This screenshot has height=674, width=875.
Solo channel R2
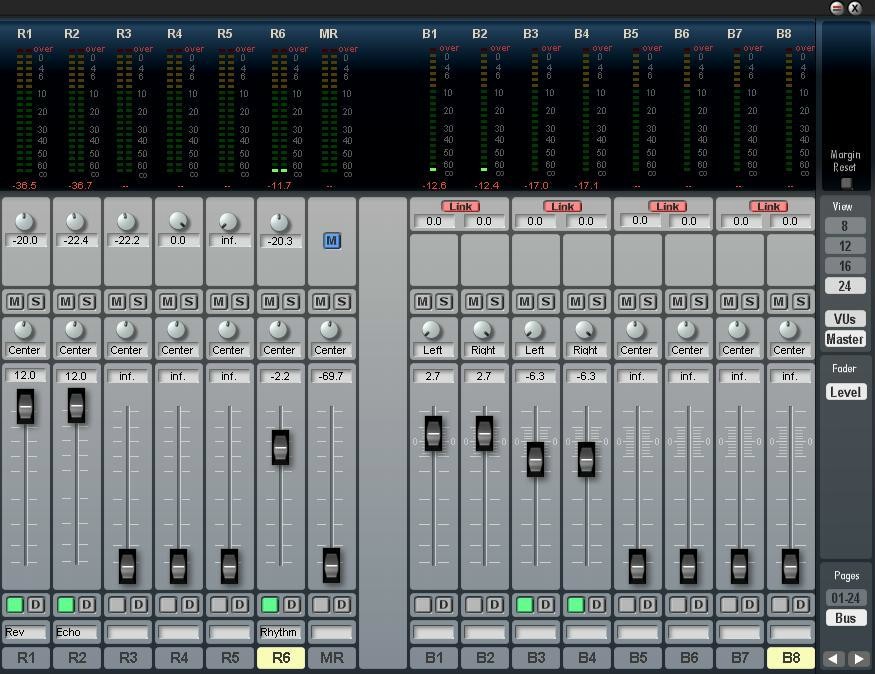click(87, 301)
